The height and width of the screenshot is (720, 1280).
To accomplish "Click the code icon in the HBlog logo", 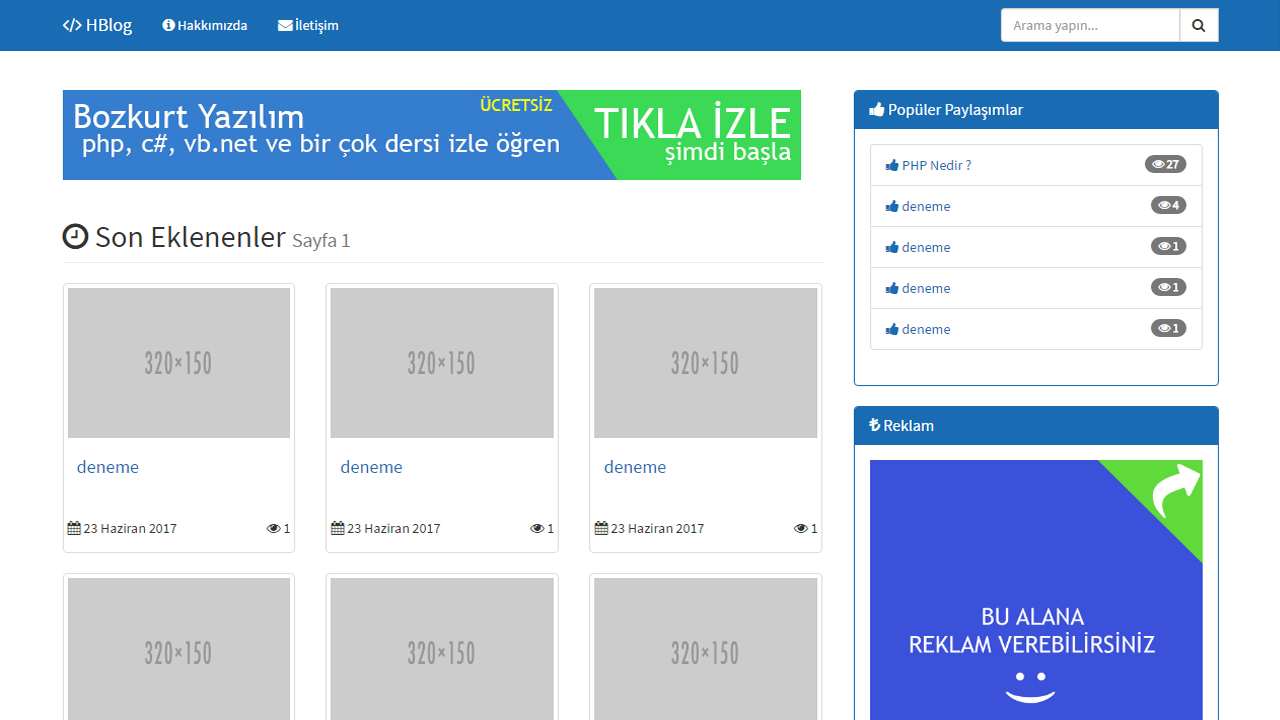I will 70,24.
